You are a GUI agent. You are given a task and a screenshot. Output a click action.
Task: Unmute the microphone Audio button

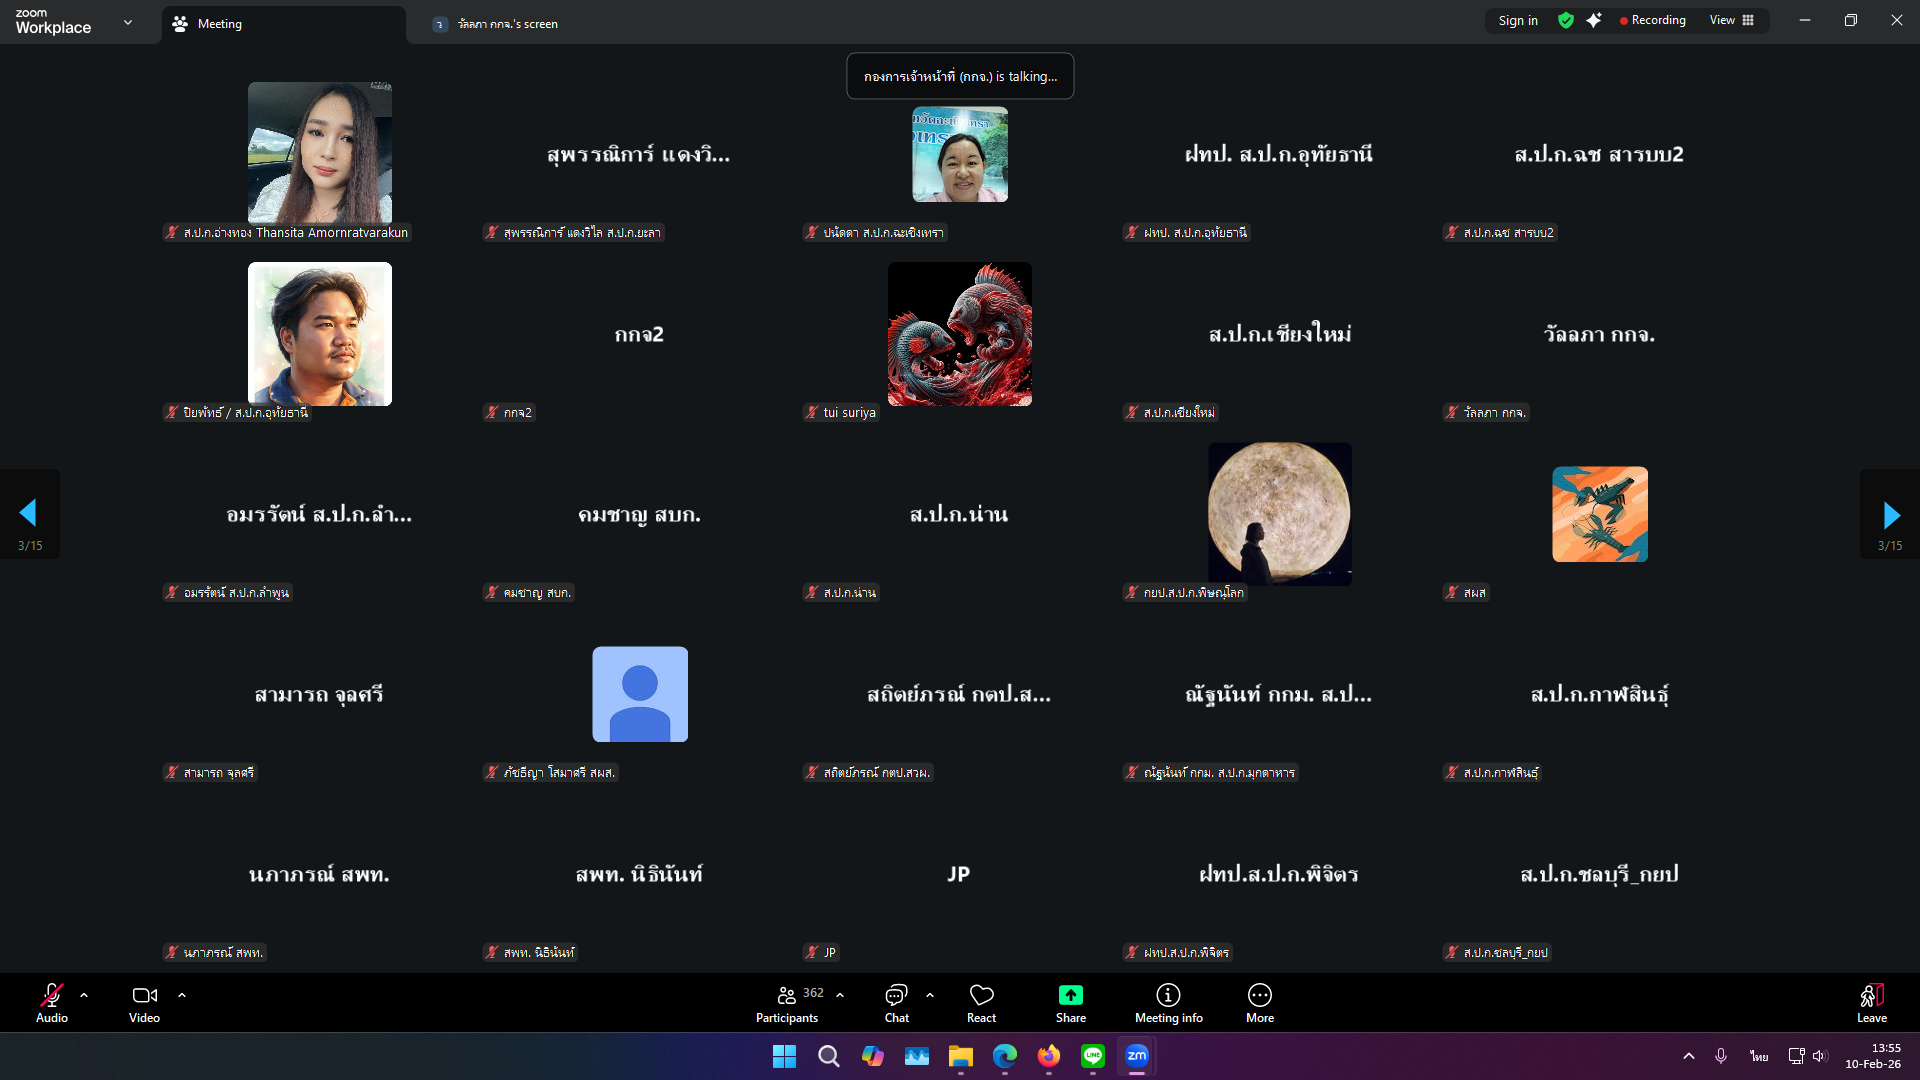tap(51, 995)
